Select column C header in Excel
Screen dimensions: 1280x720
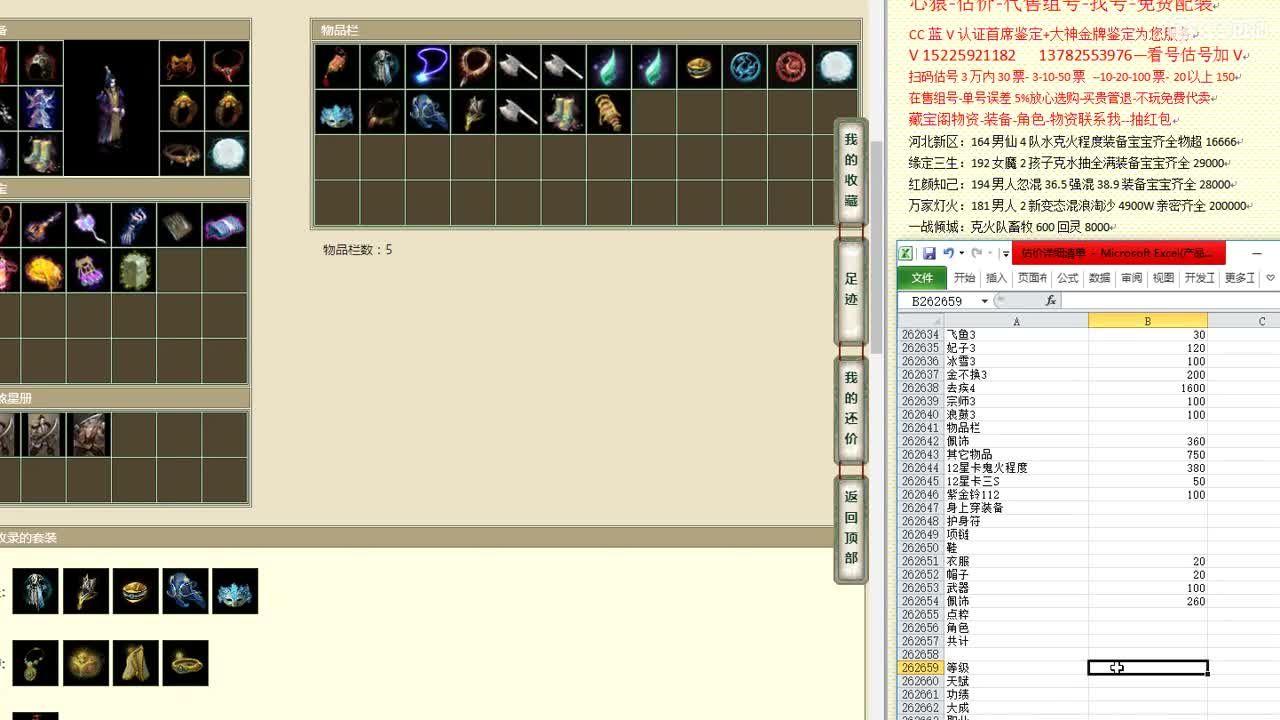point(1244,321)
